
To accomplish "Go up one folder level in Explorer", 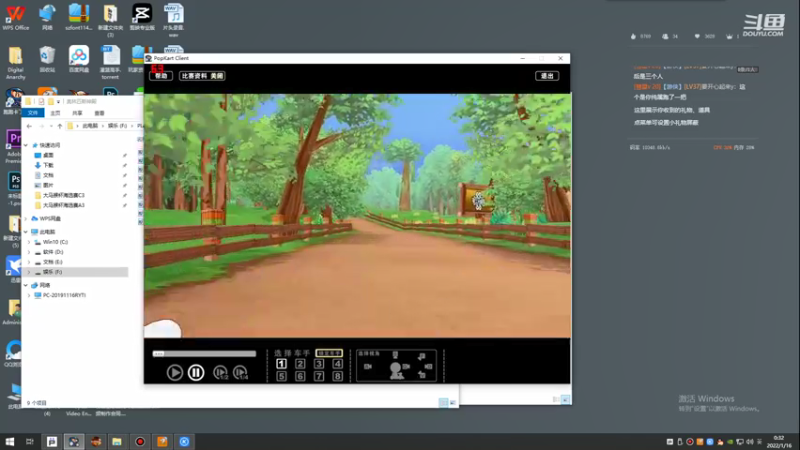I will click(x=60, y=126).
